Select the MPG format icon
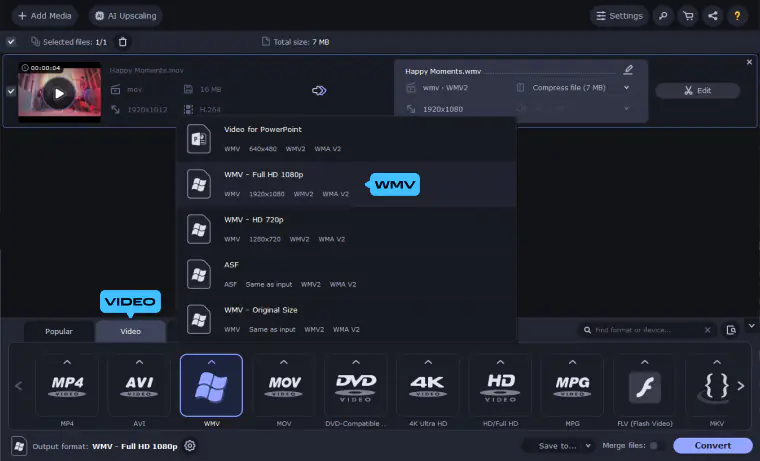760x461 pixels. 572,386
